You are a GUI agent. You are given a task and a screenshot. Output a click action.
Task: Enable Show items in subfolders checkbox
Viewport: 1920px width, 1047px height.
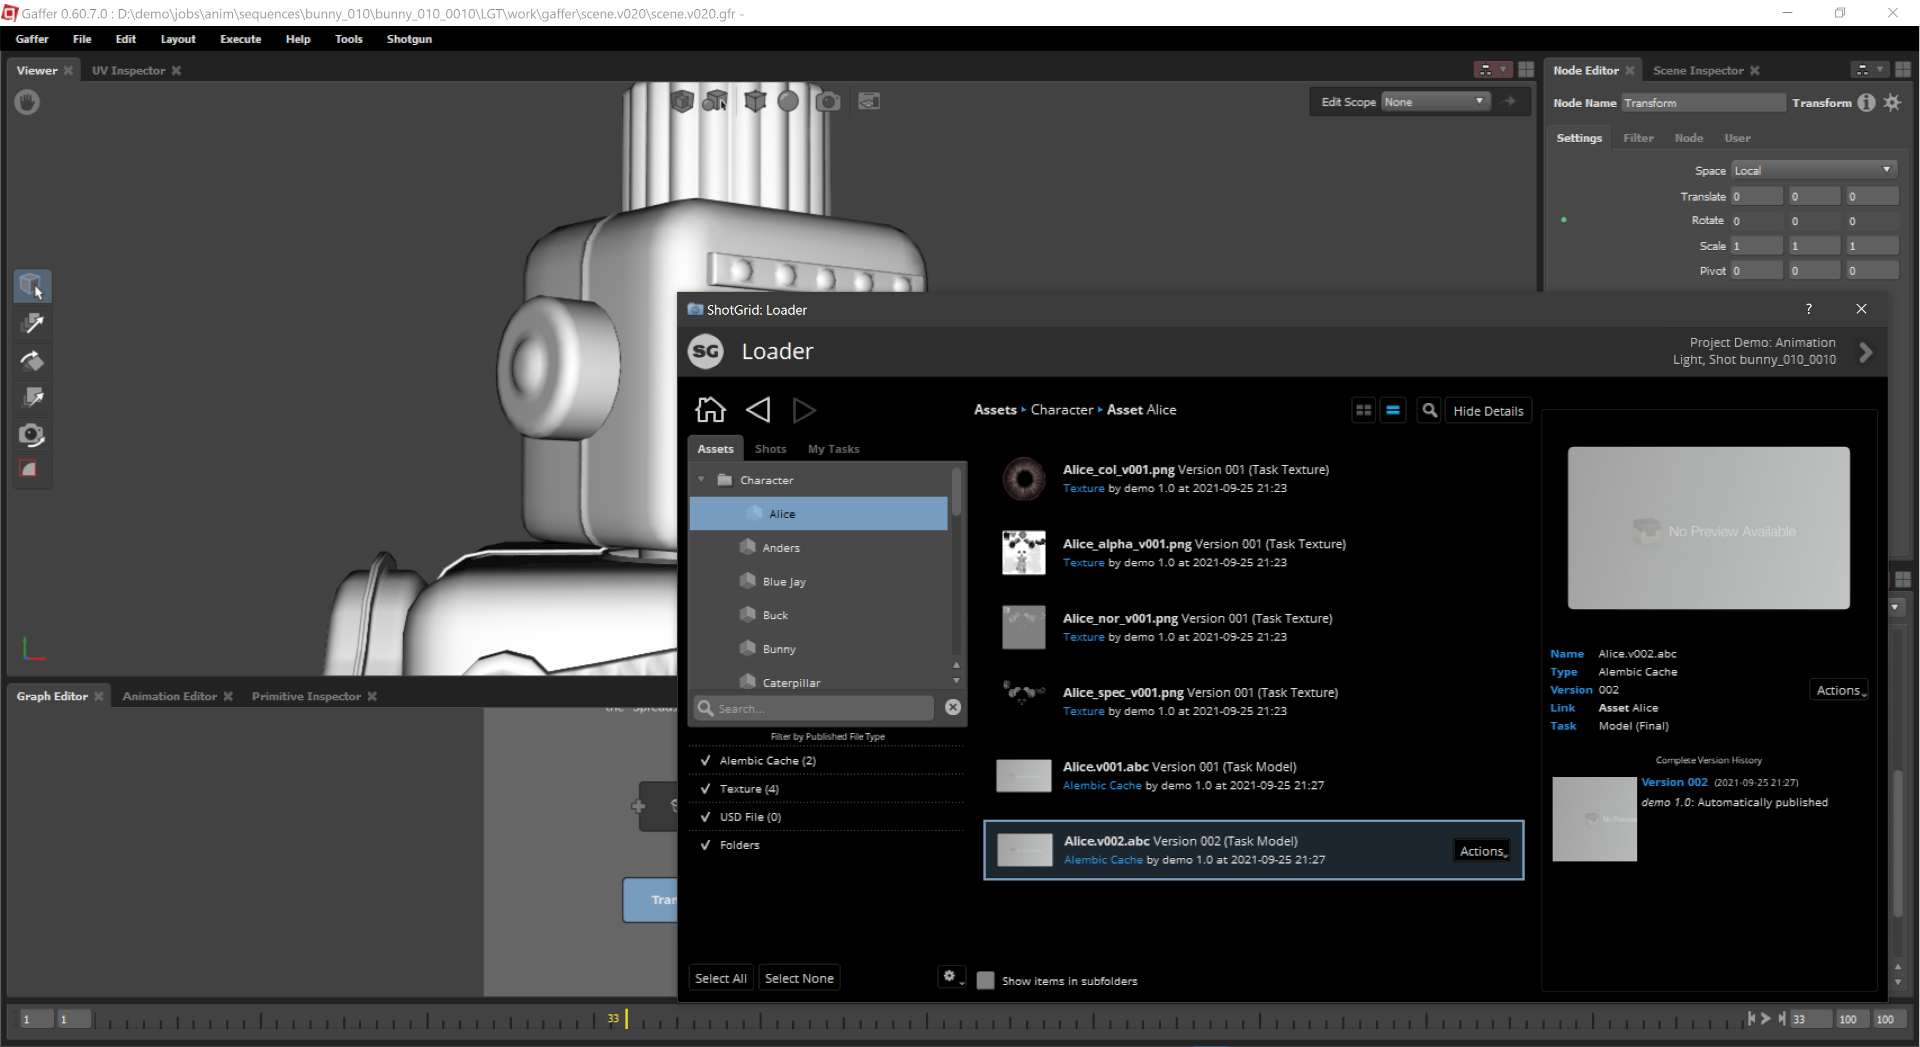[986, 980]
